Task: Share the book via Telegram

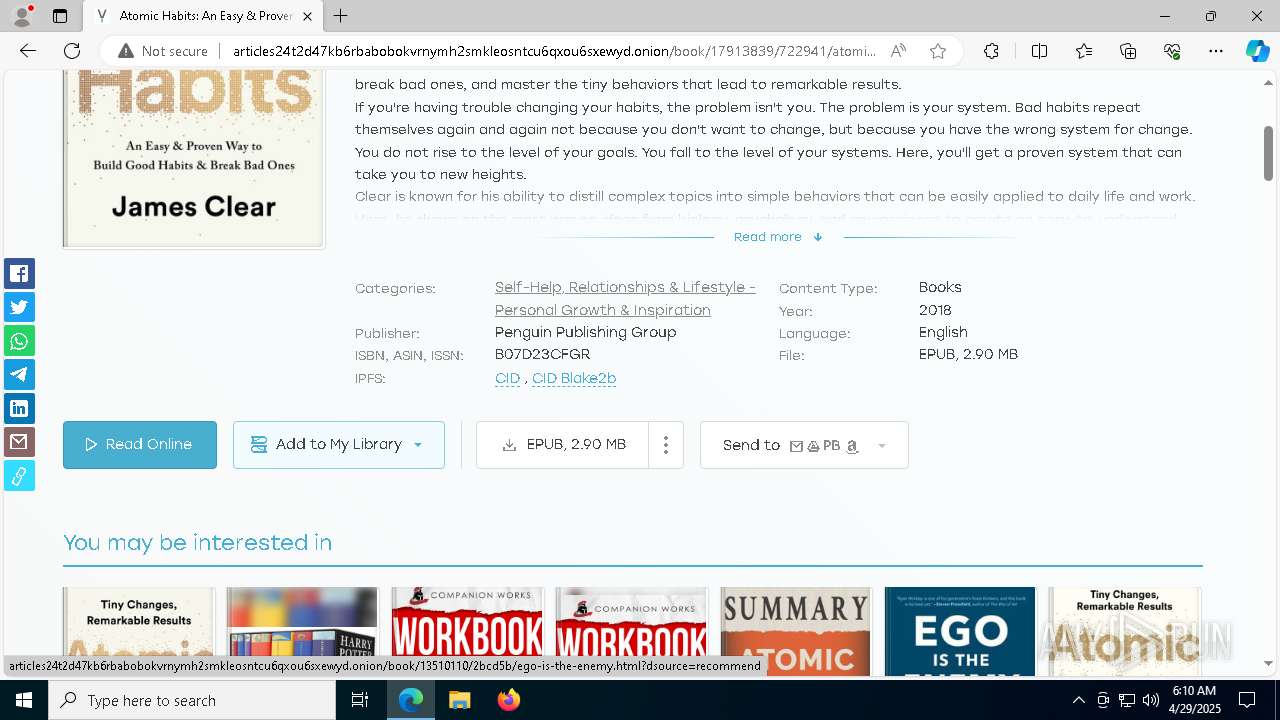Action: pyautogui.click(x=19, y=374)
